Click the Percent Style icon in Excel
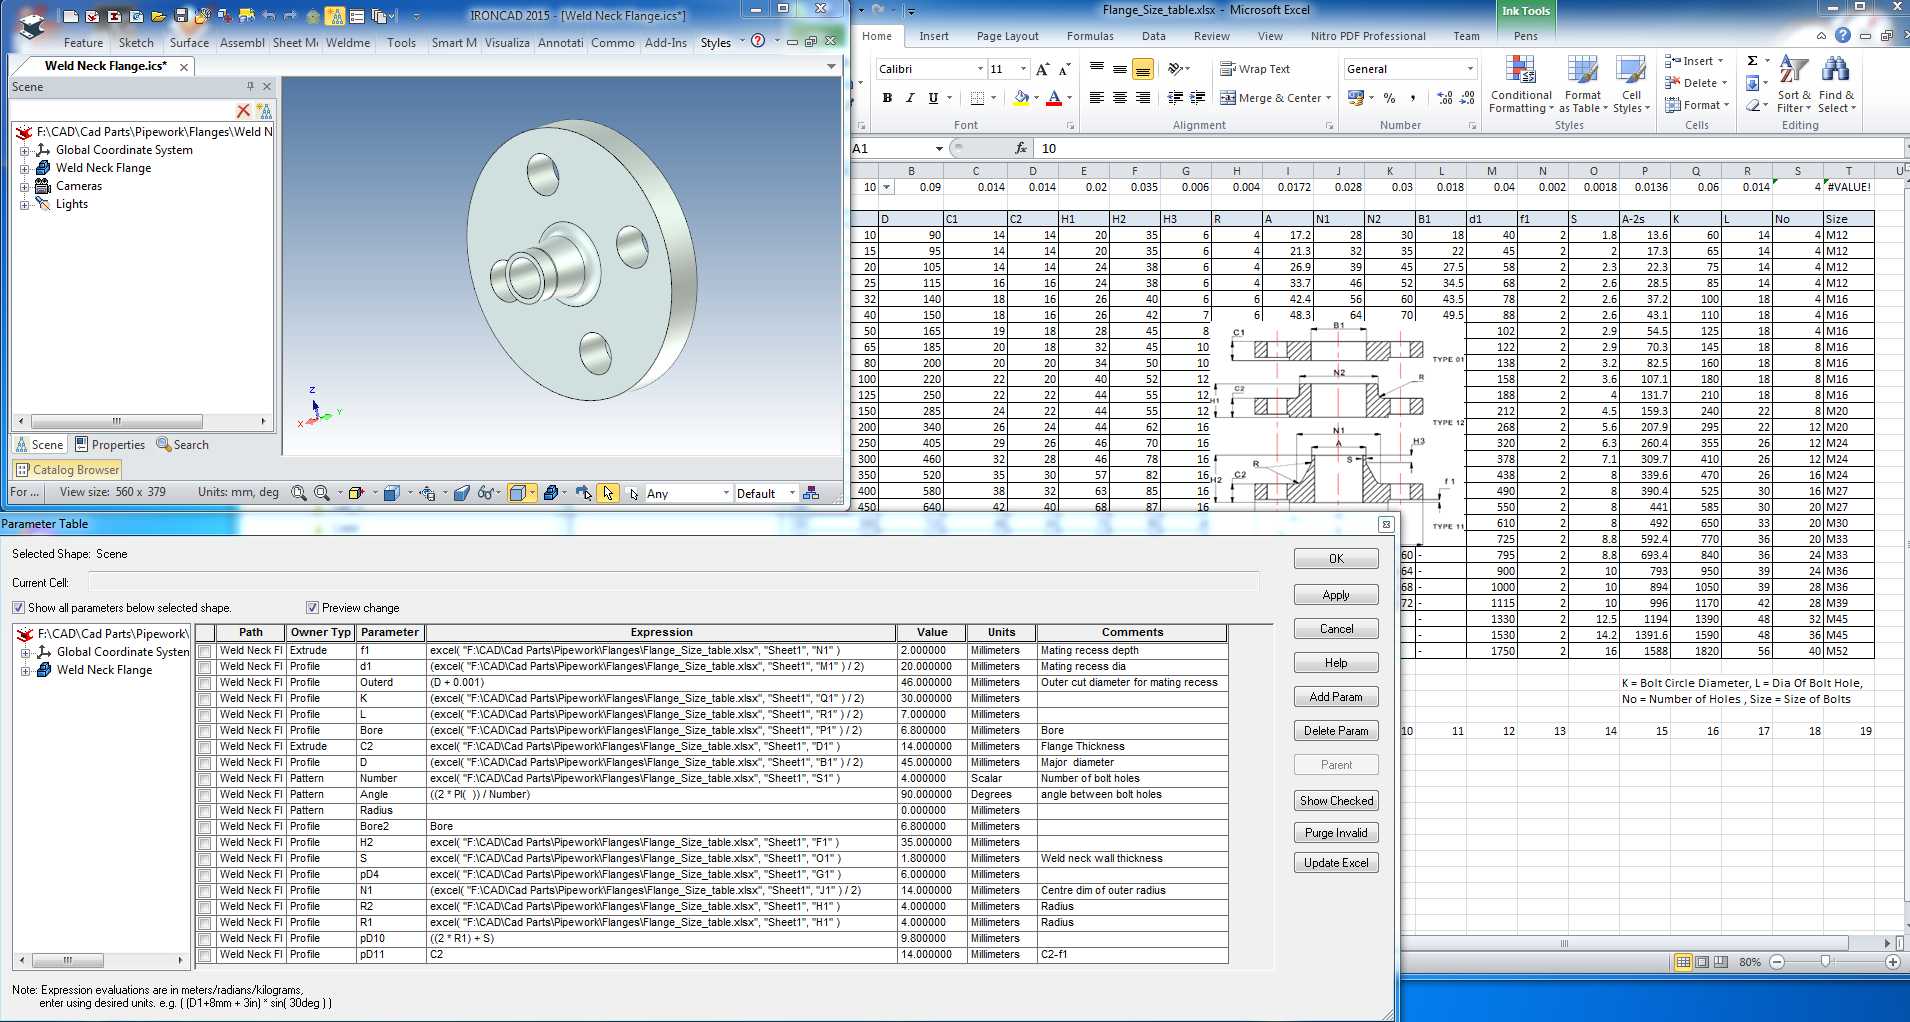 click(1389, 98)
